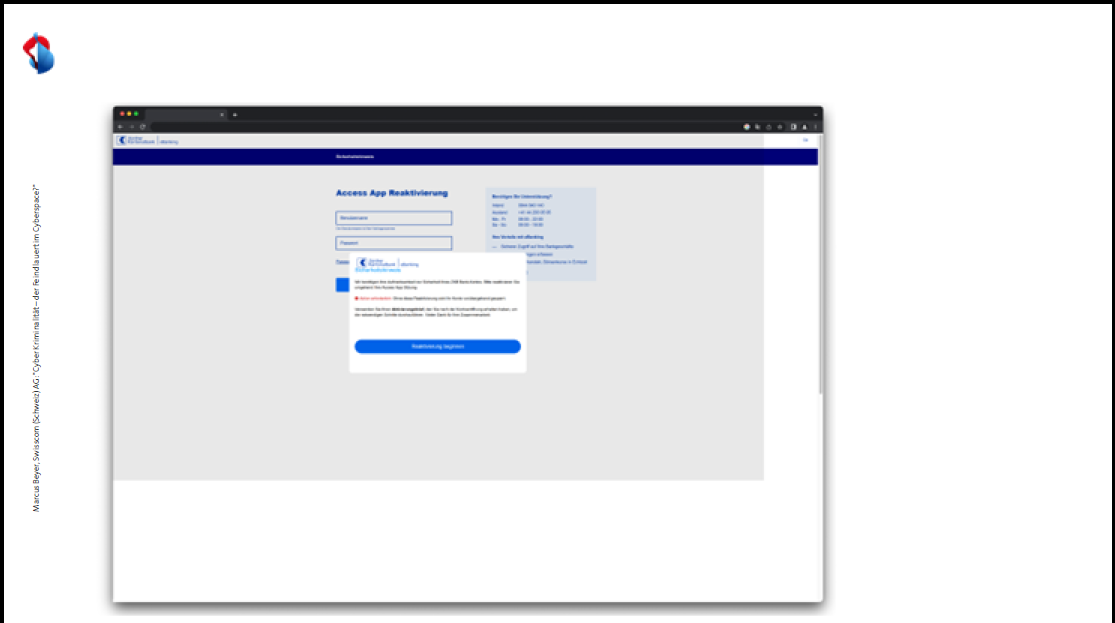Open the new tab plus button
Screen dimensions: 1115x623
click(x=235, y=115)
